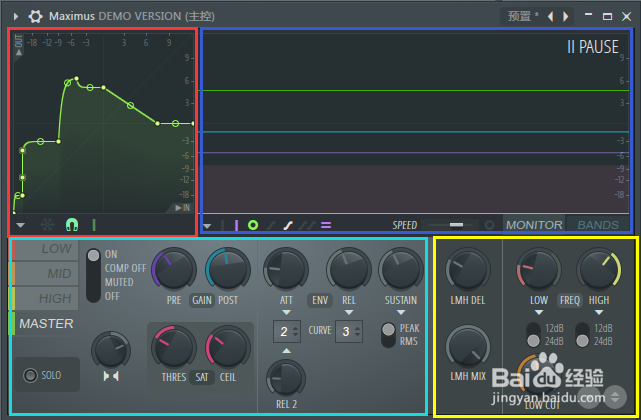Click the HIGH frequency knob
Screen dimensions: 641x420
point(599,270)
